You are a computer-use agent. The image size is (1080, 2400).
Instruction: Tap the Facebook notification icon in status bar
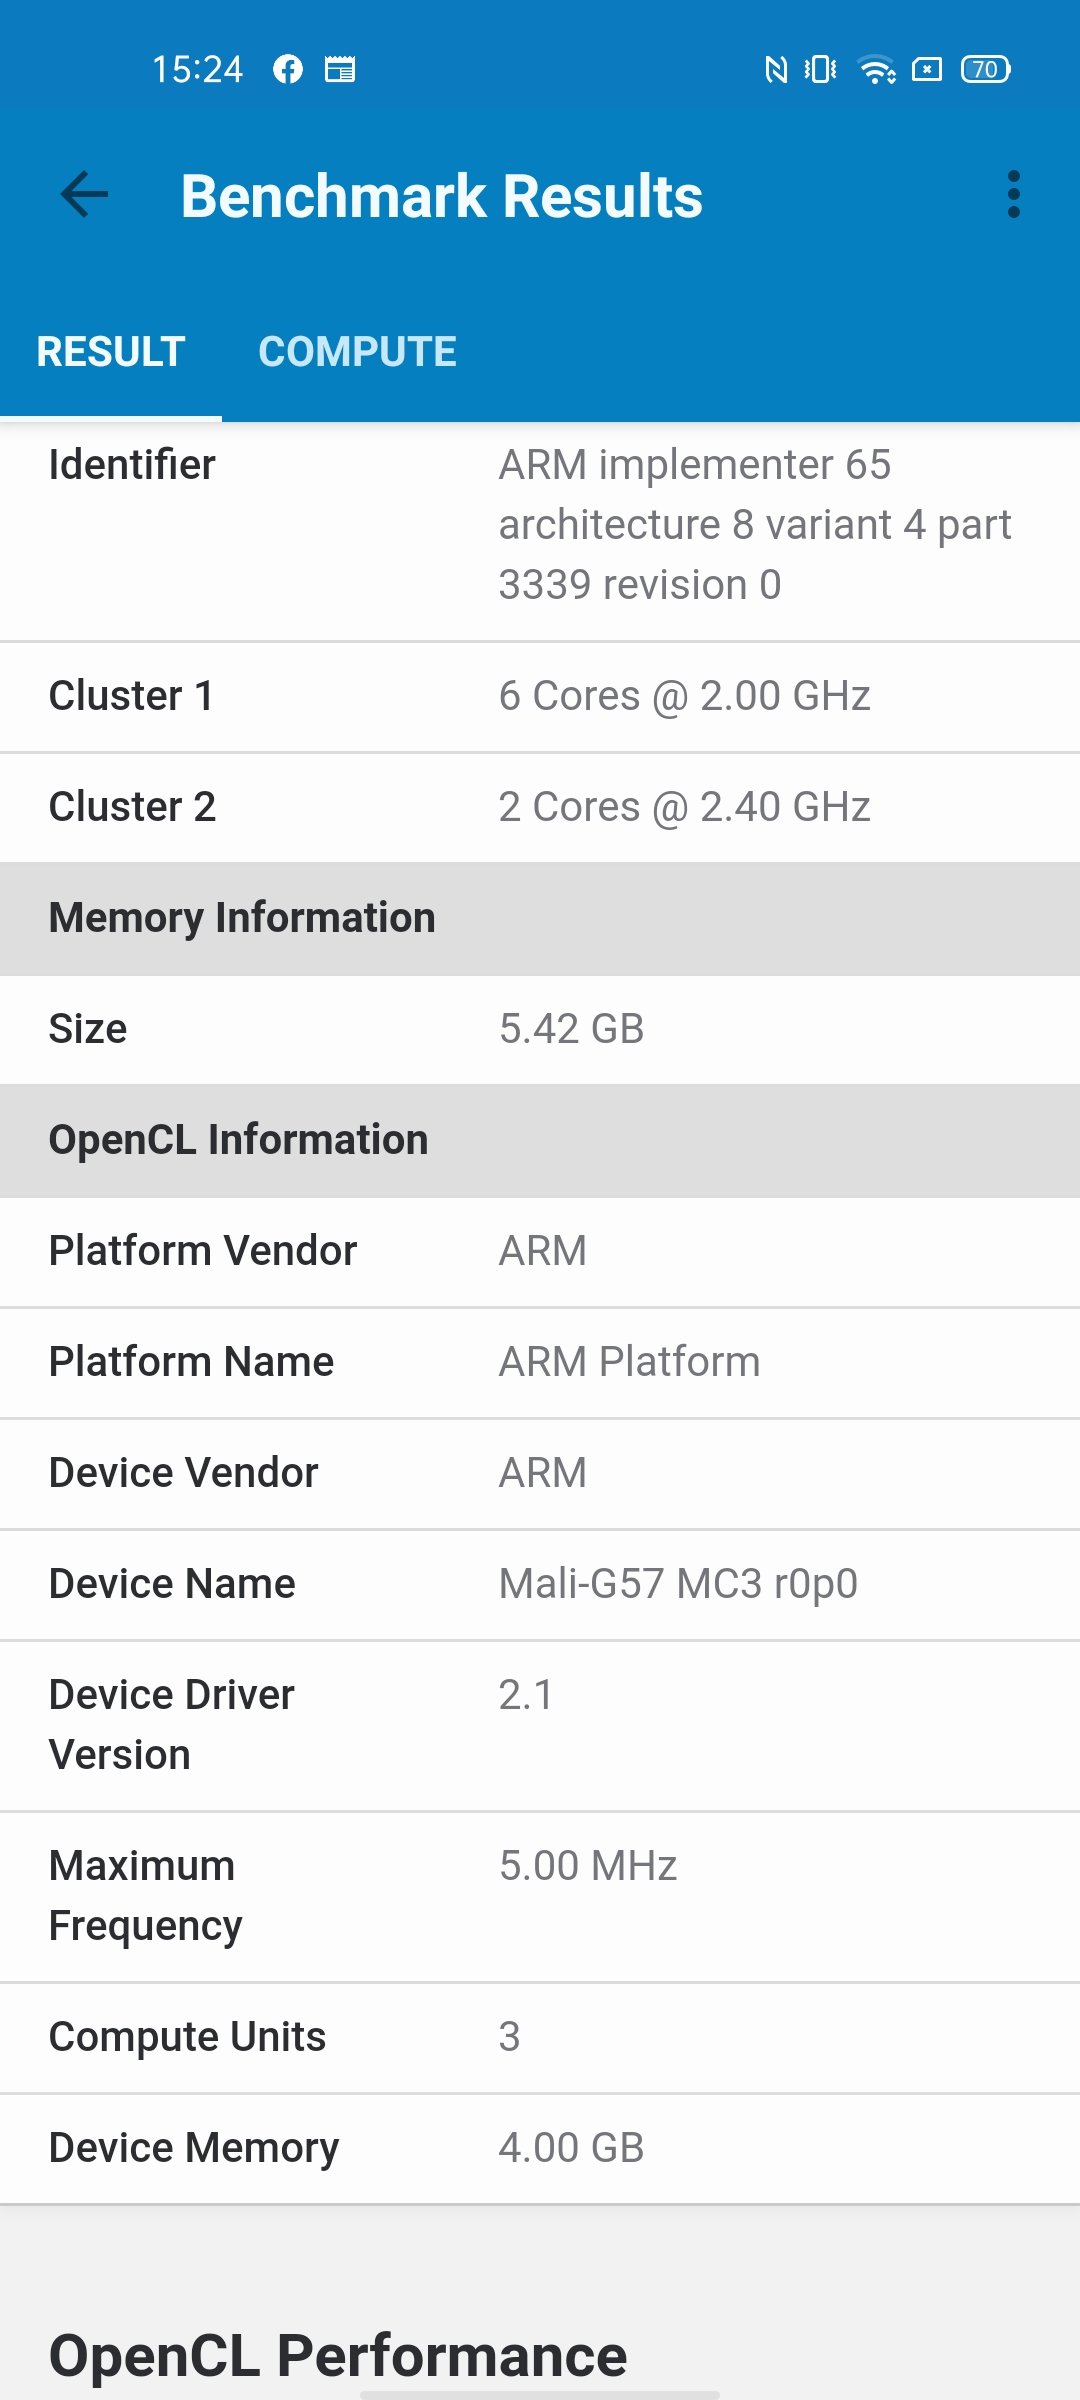[x=288, y=69]
